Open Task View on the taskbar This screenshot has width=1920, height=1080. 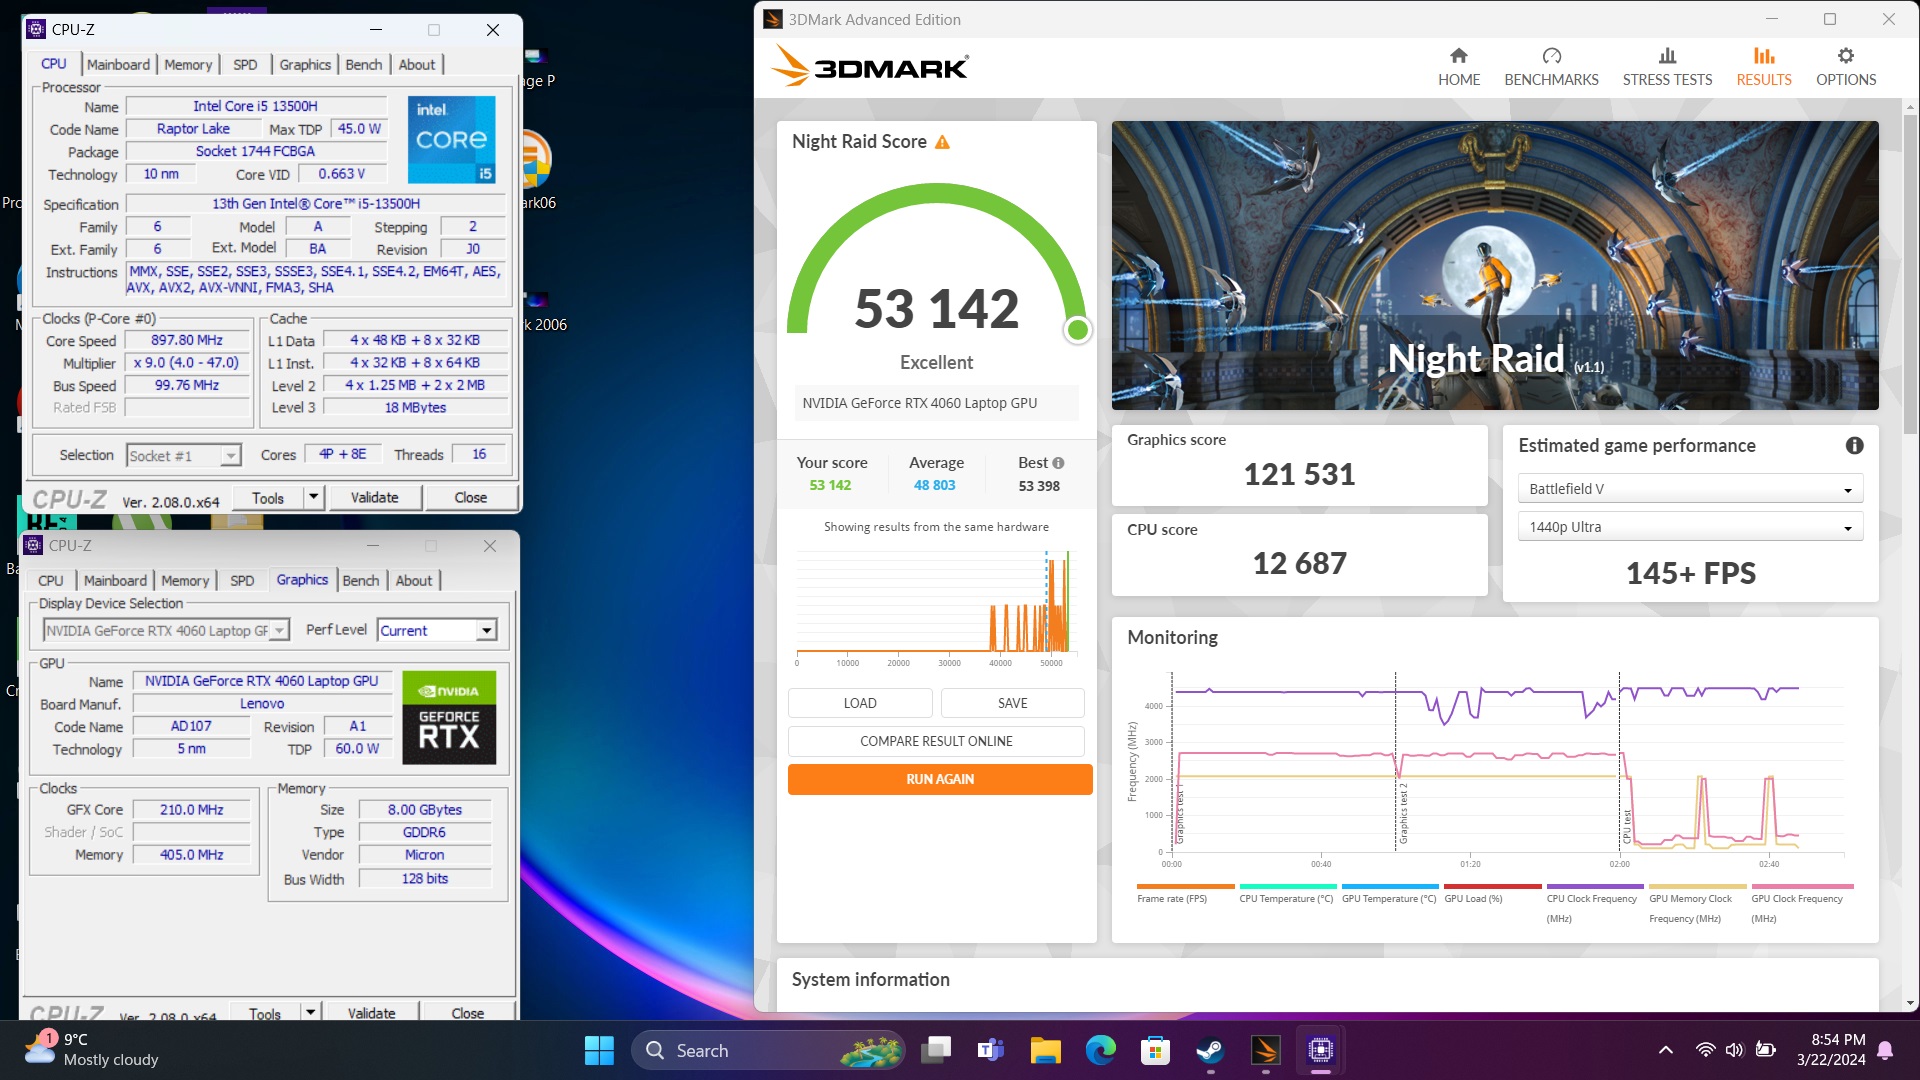(x=936, y=1050)
